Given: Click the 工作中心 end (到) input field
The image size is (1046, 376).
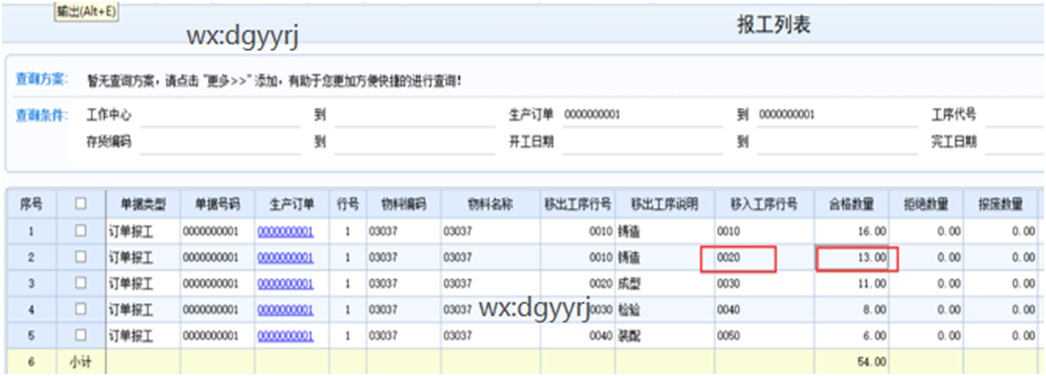Looking at the screenshot, I should [414, 115].
